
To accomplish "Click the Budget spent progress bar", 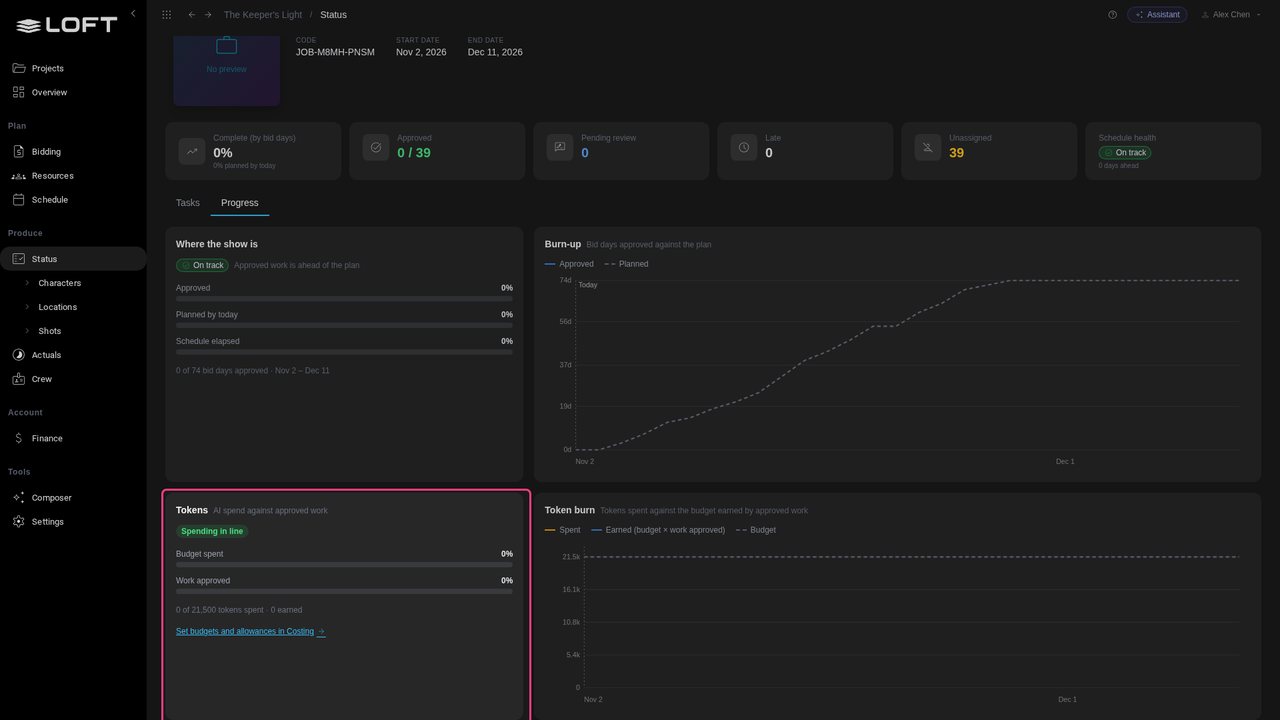I will [x=344, y=565].
